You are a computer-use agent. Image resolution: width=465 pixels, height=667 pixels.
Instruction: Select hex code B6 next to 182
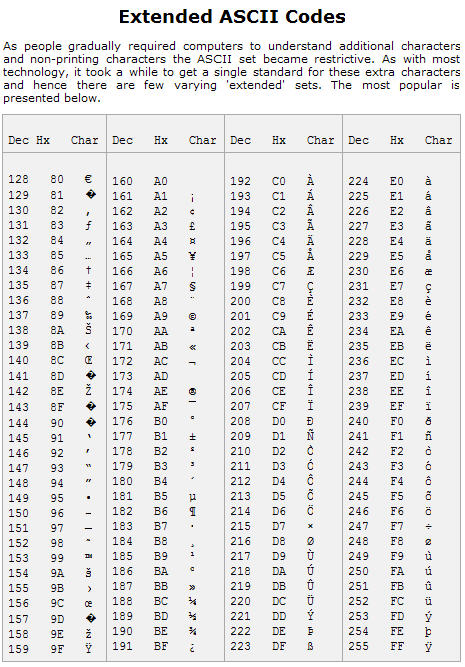click(160, 511)
